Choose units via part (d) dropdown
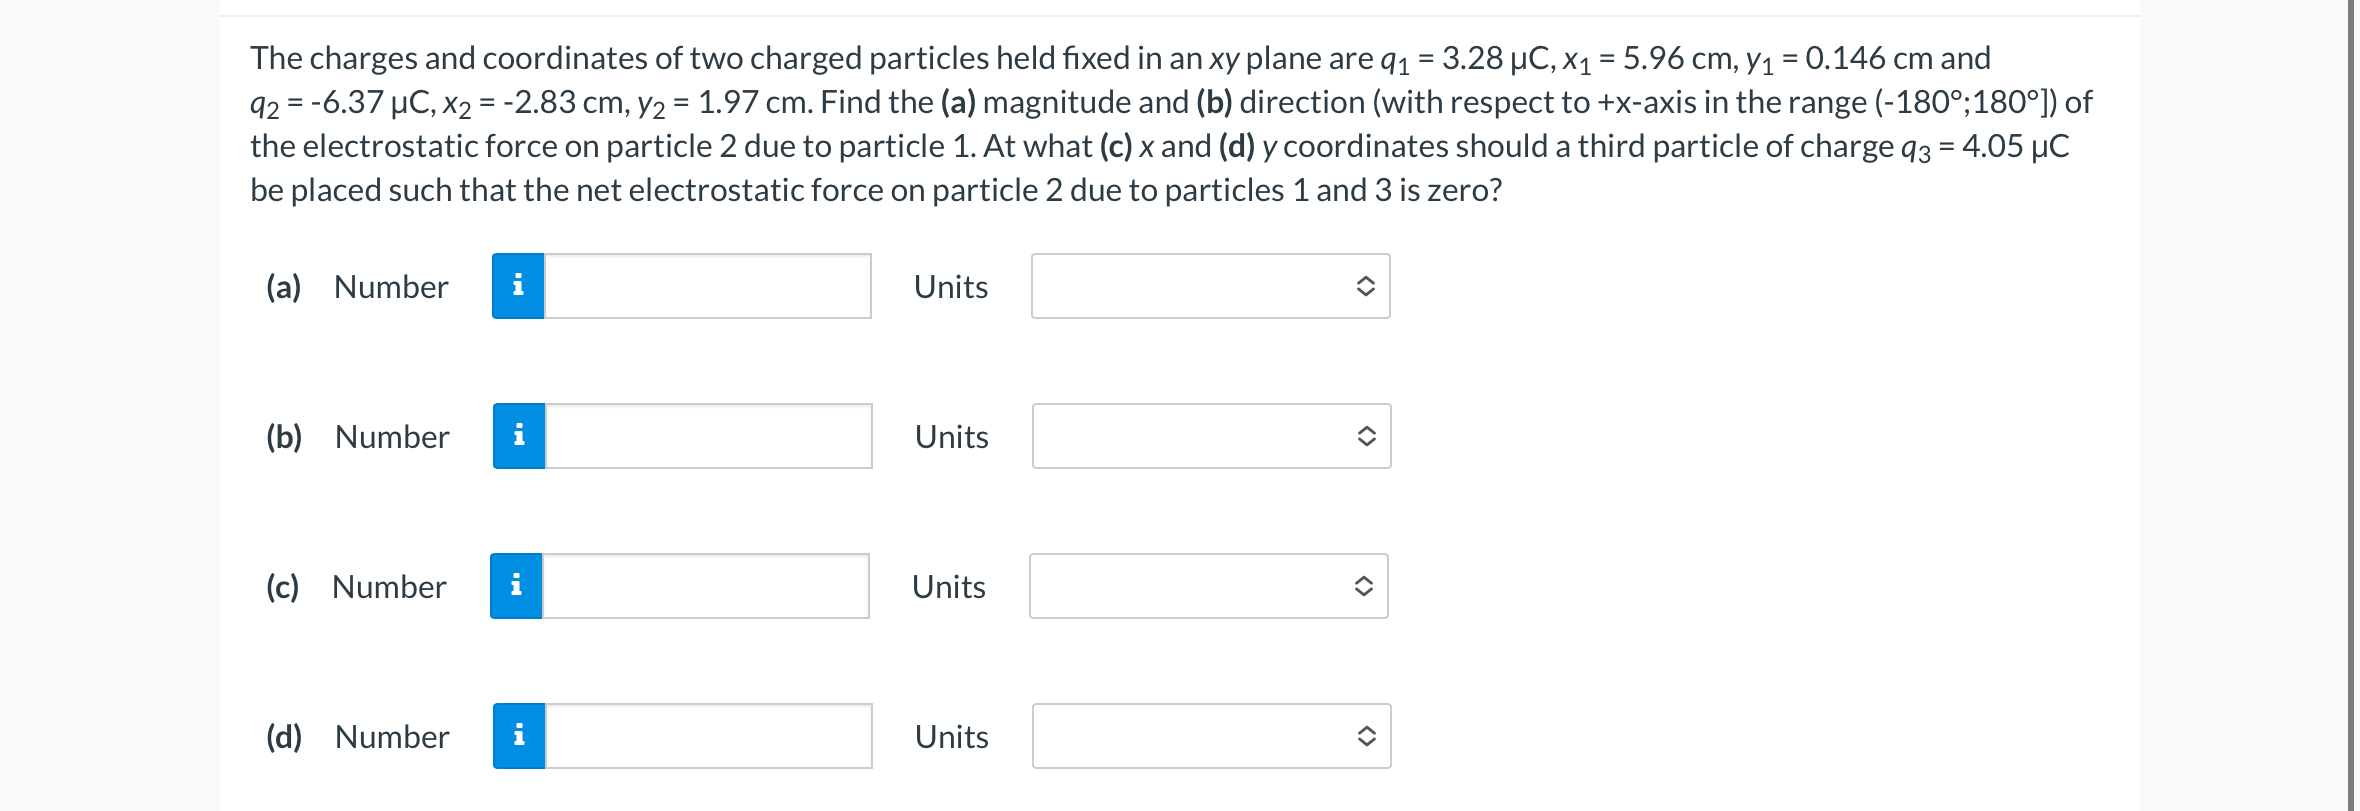 pos(1212,736)
